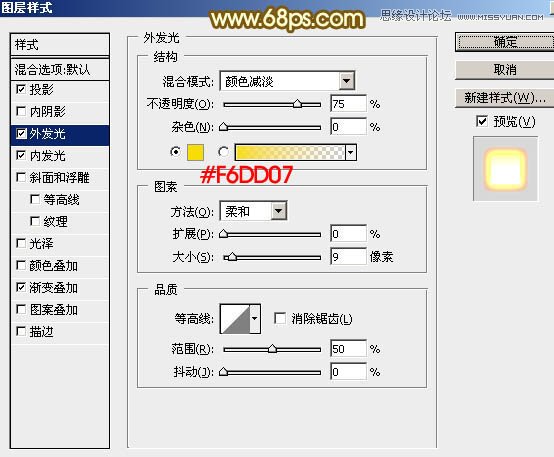Toggle the 投影 drop shadow checkbox

pos(21,89)
